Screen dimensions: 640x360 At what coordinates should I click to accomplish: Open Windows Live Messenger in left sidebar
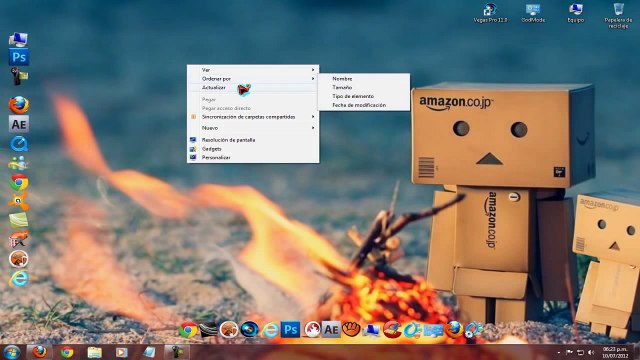coord(18,163)
